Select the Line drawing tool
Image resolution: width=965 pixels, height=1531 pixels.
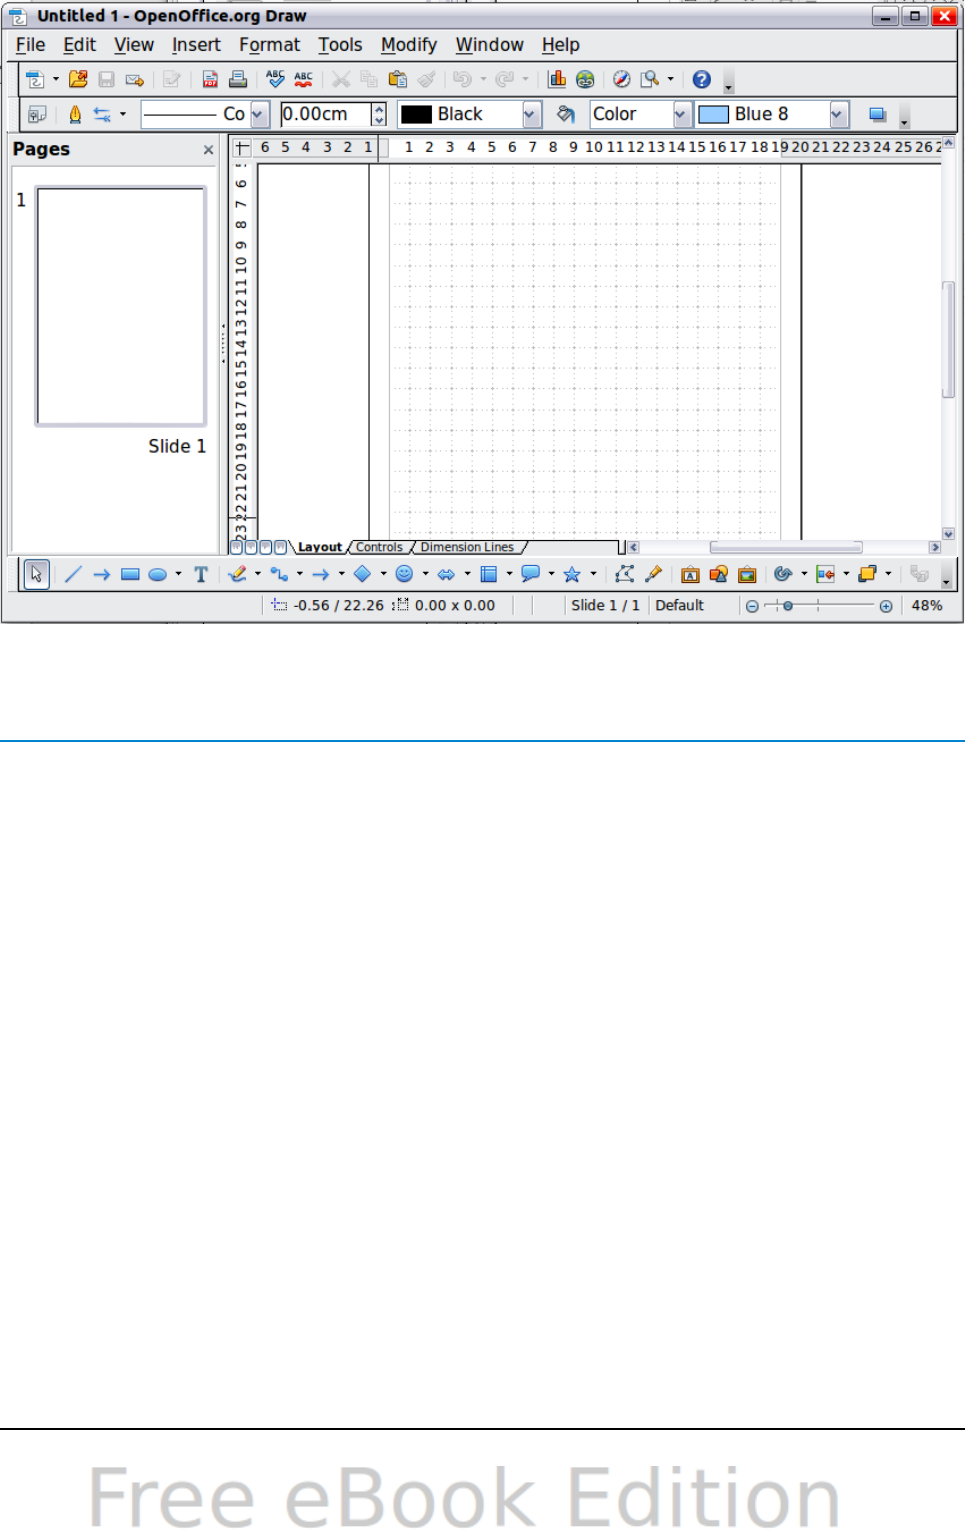[73, 574]
